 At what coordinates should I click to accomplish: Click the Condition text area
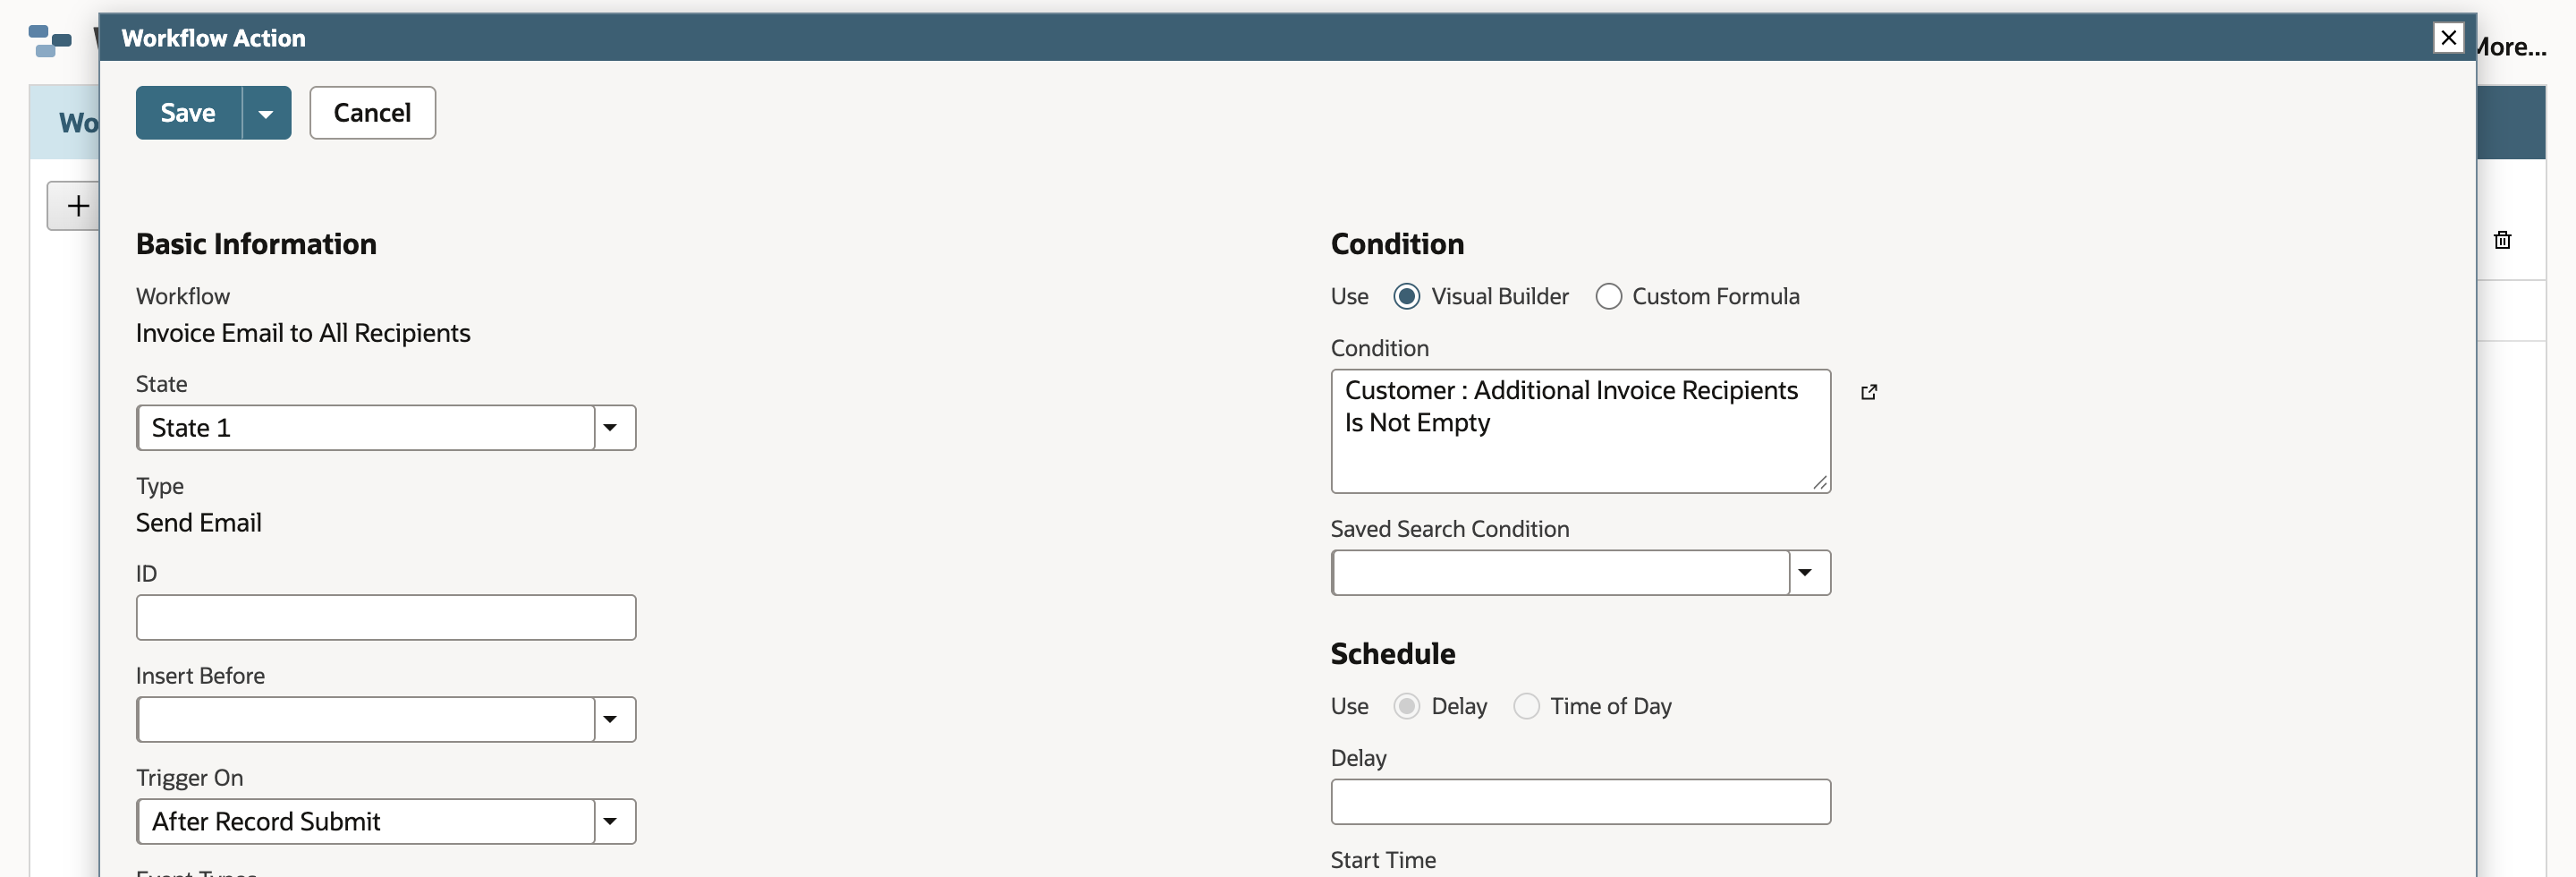[1580, 432]
